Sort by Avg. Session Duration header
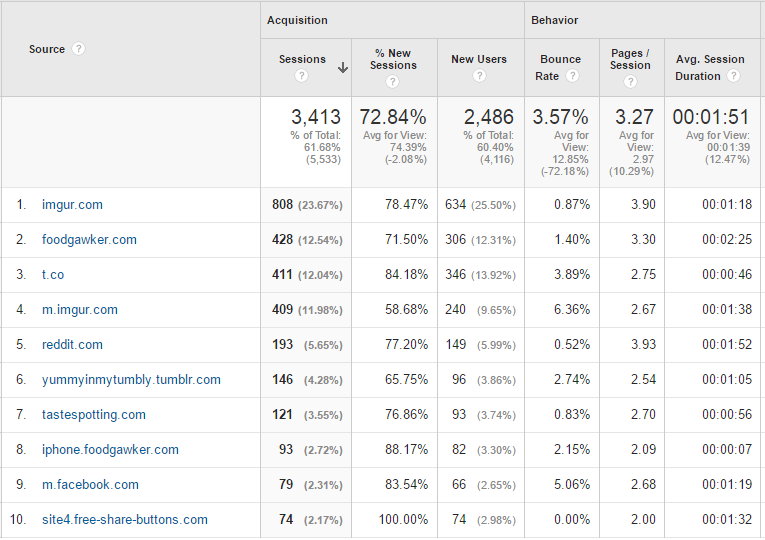 pos(710,67)
